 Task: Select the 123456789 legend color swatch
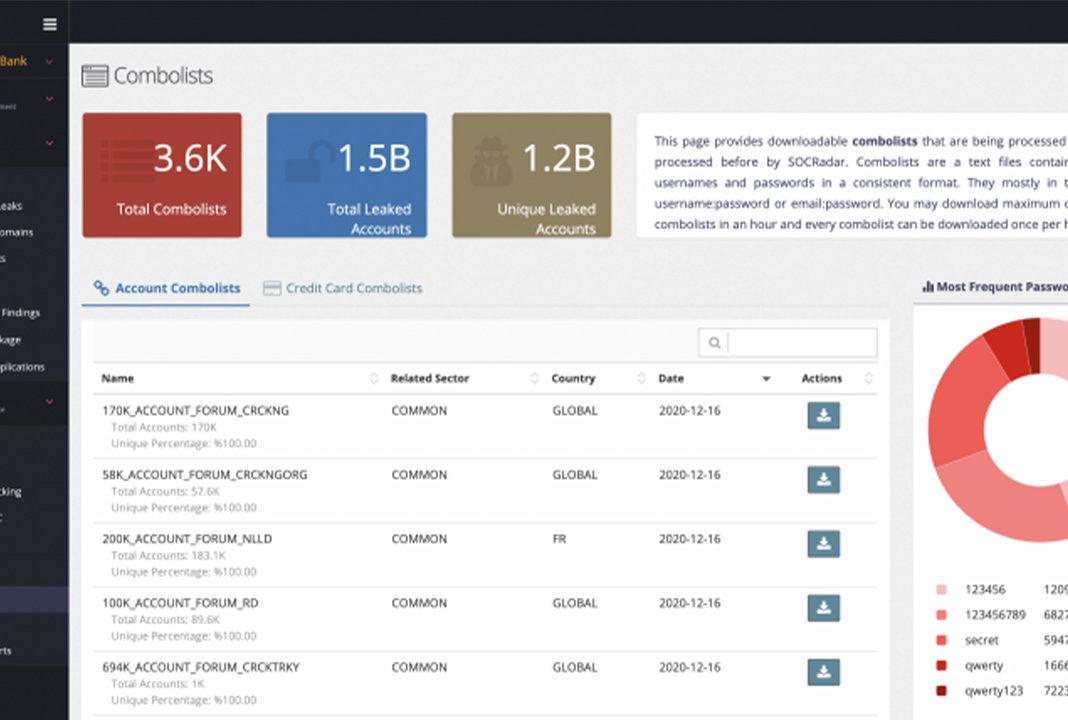[x=941, y=614]
